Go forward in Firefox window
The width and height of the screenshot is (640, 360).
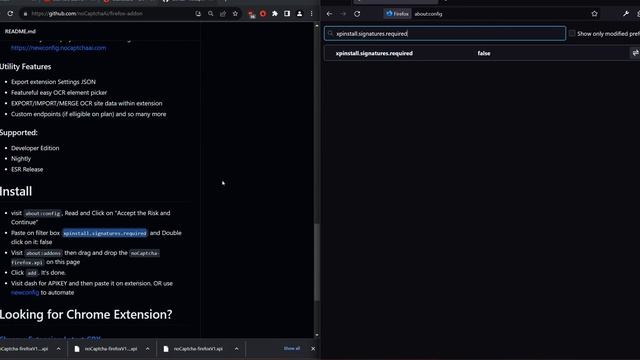(343, 13)
